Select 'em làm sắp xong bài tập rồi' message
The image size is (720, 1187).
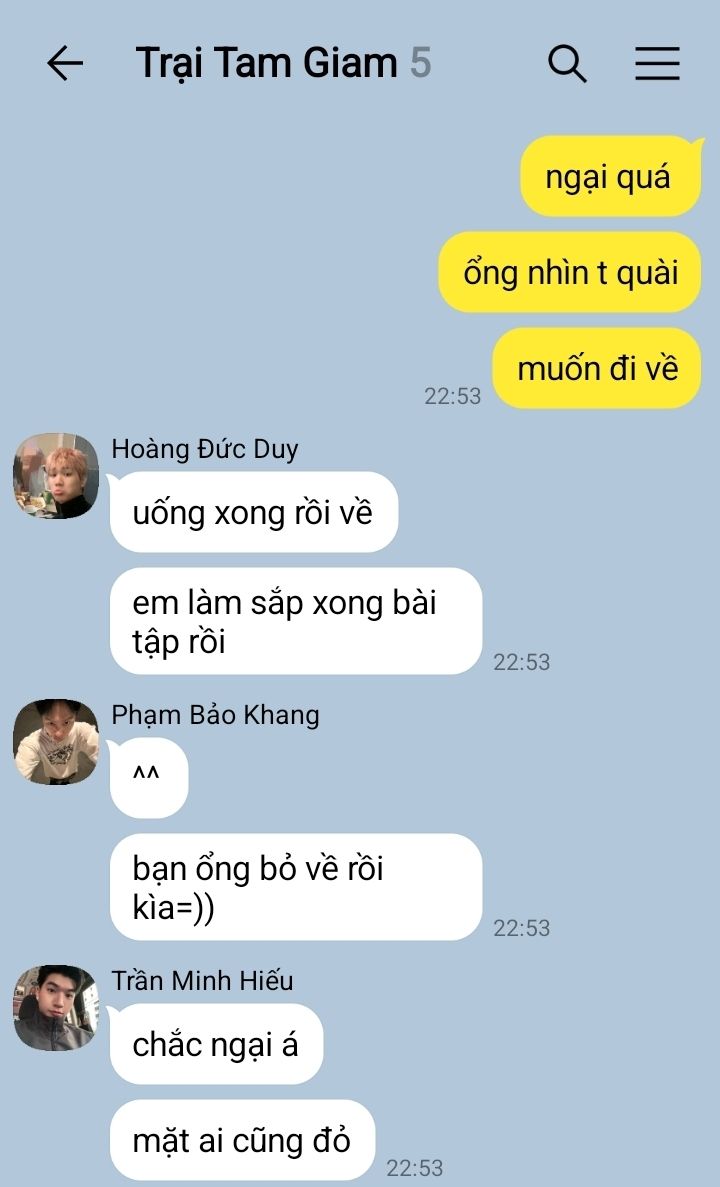pos(296,622)
